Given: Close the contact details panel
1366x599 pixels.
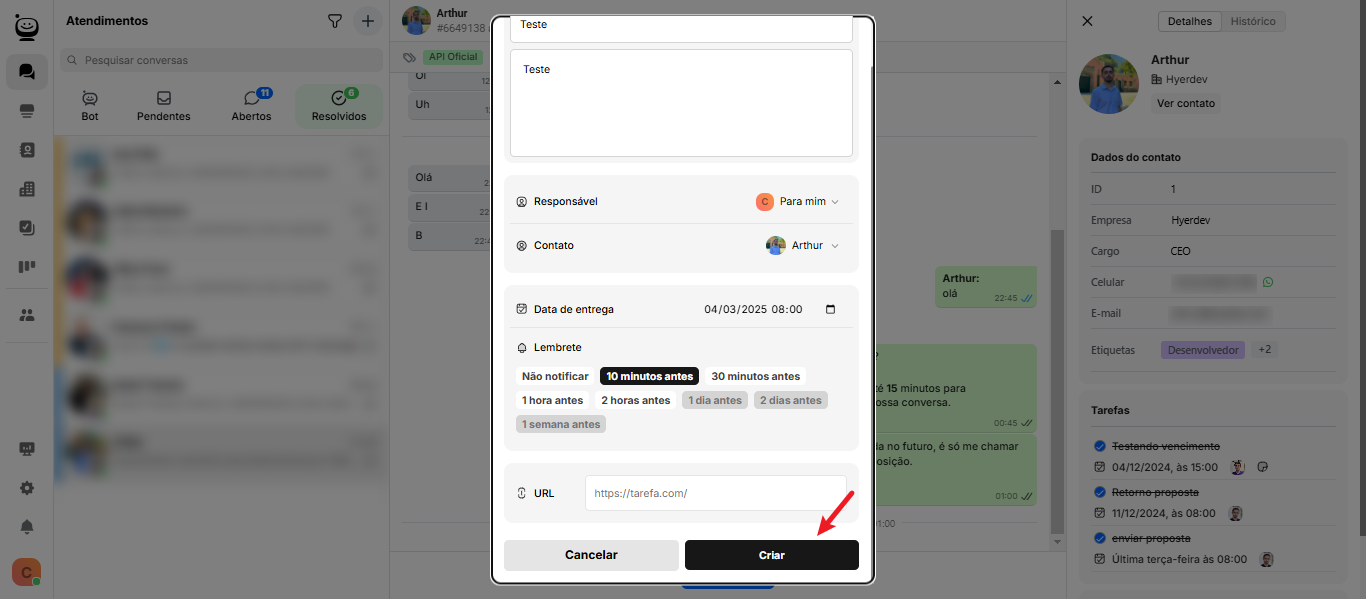Looking at the screenshot, I should [1088, 21].
